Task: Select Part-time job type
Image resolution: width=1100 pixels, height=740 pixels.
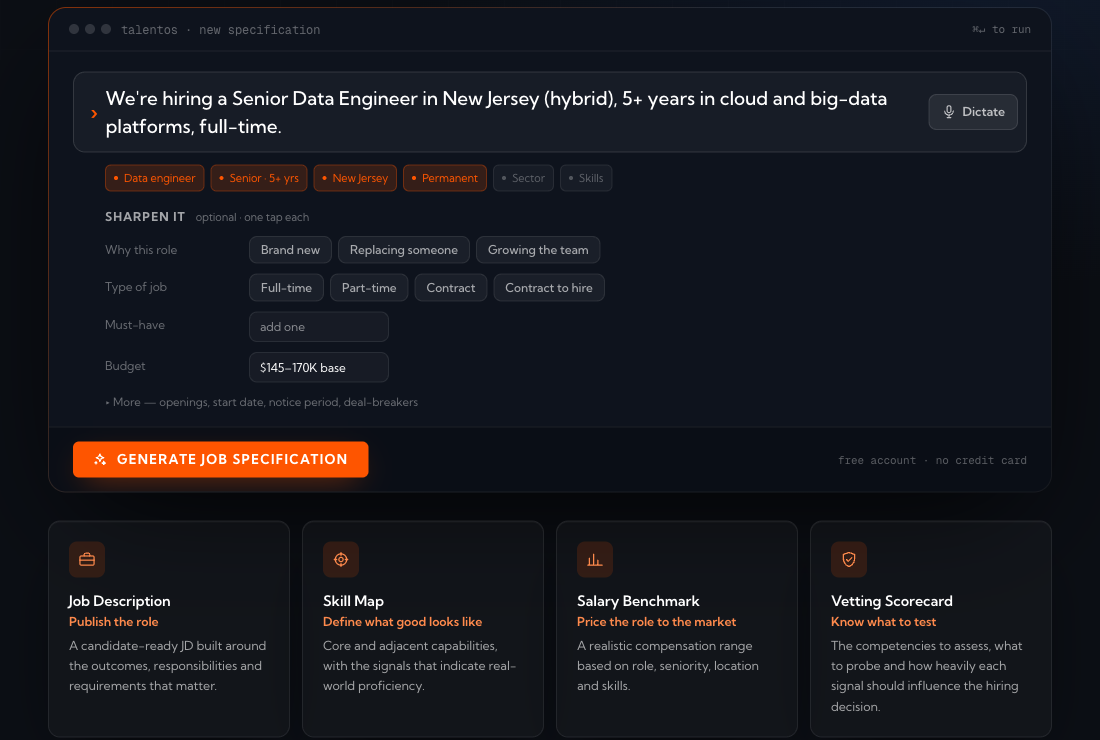Action: (369, 288)
